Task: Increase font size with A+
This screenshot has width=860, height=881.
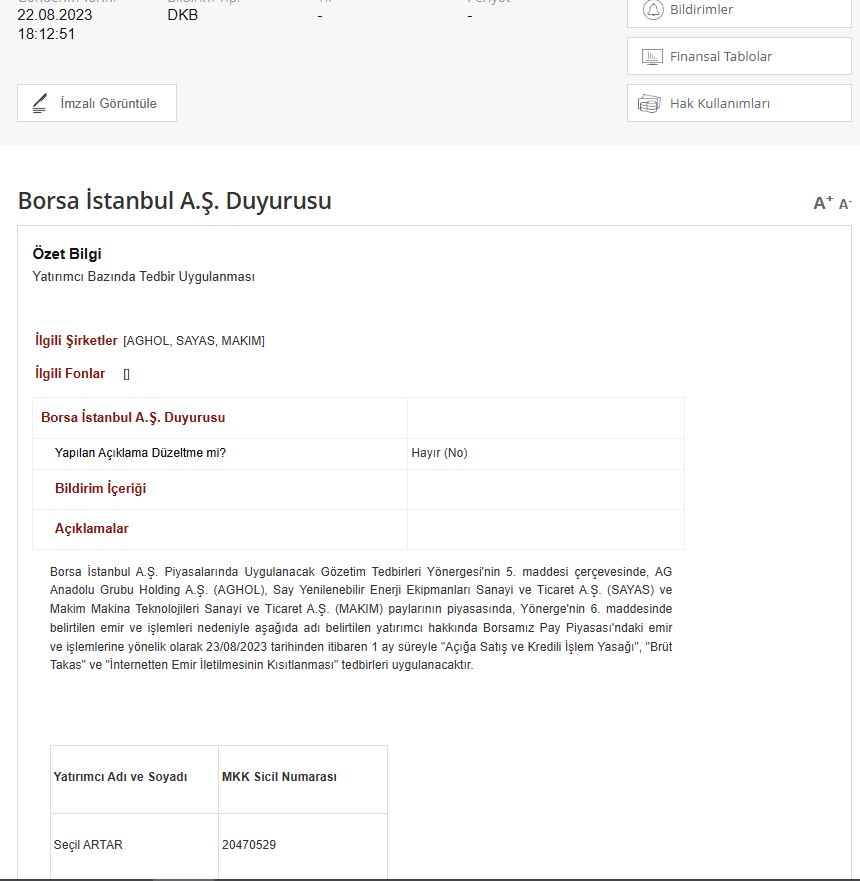Action: coord(823,203)
